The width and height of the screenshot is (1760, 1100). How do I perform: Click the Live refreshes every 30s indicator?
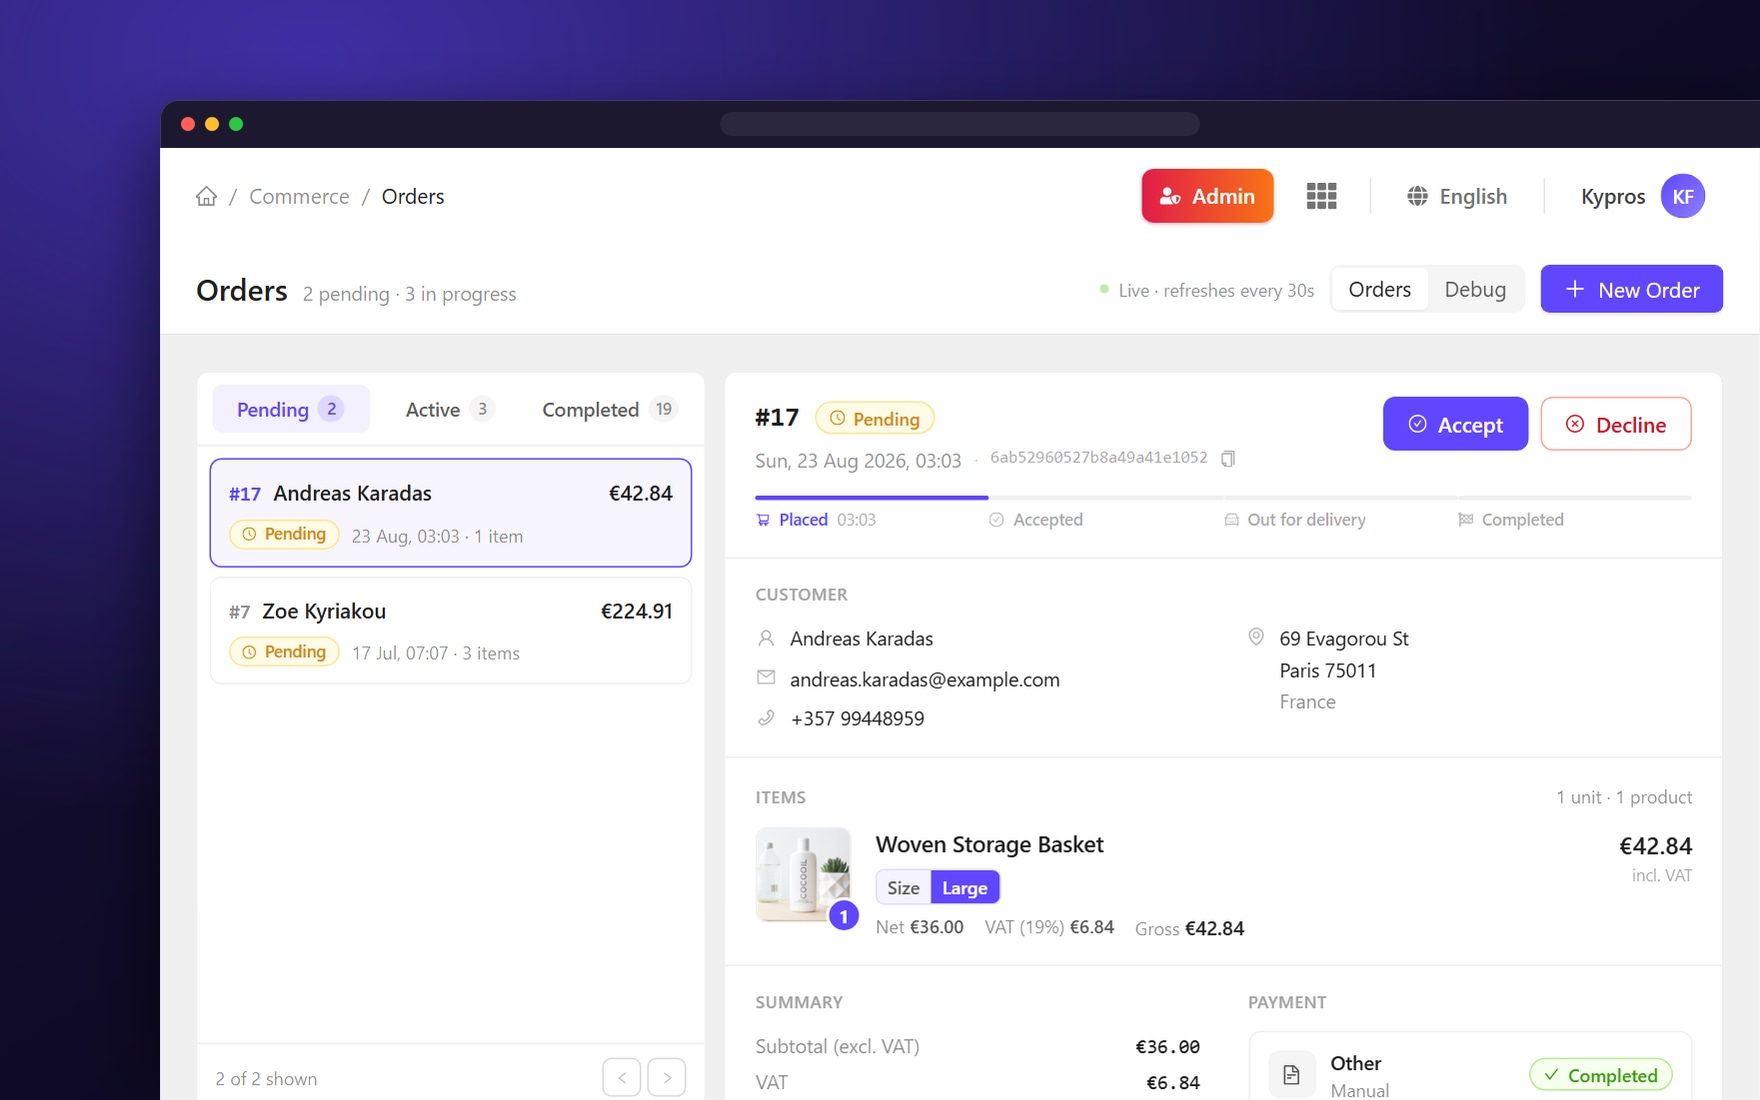[x=1206, y=290]
